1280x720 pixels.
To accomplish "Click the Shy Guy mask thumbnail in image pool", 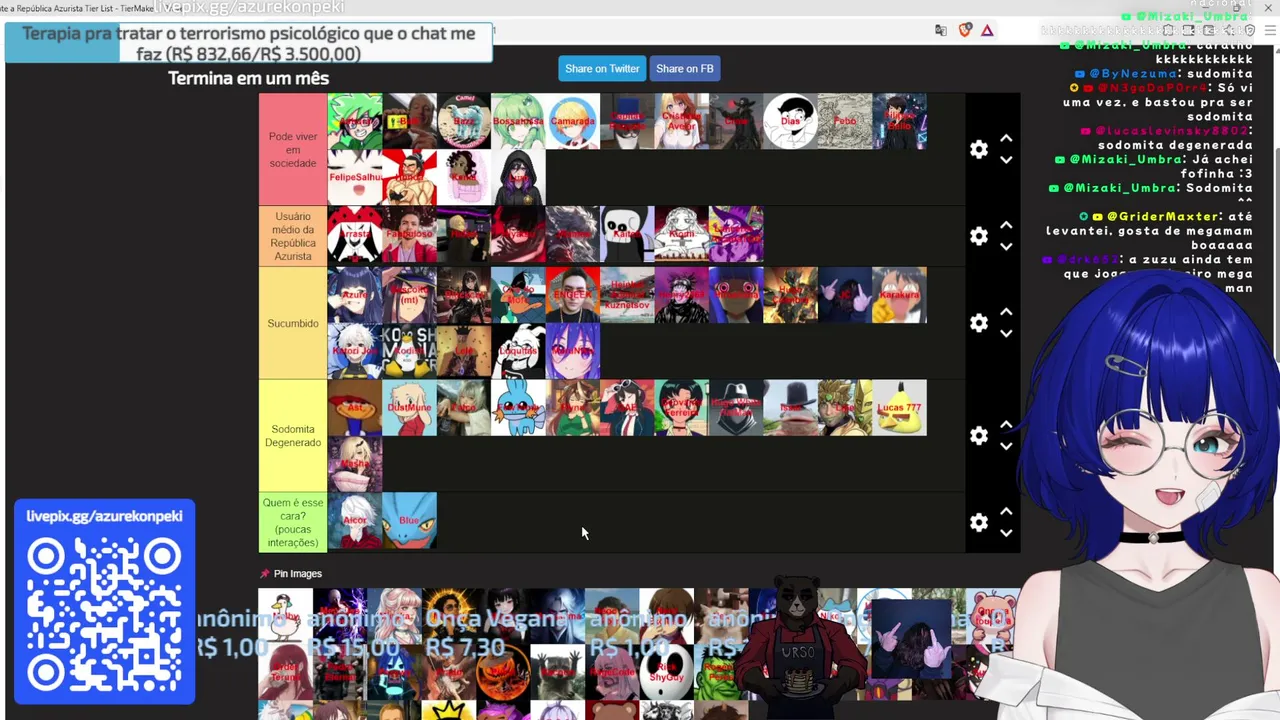I will [667, 672].
